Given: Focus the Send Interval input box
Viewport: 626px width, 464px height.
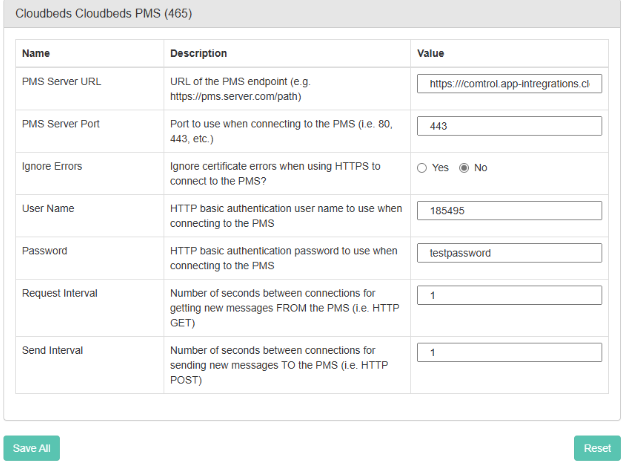Looking at the screenshot, I should click(x=509, y=352).
